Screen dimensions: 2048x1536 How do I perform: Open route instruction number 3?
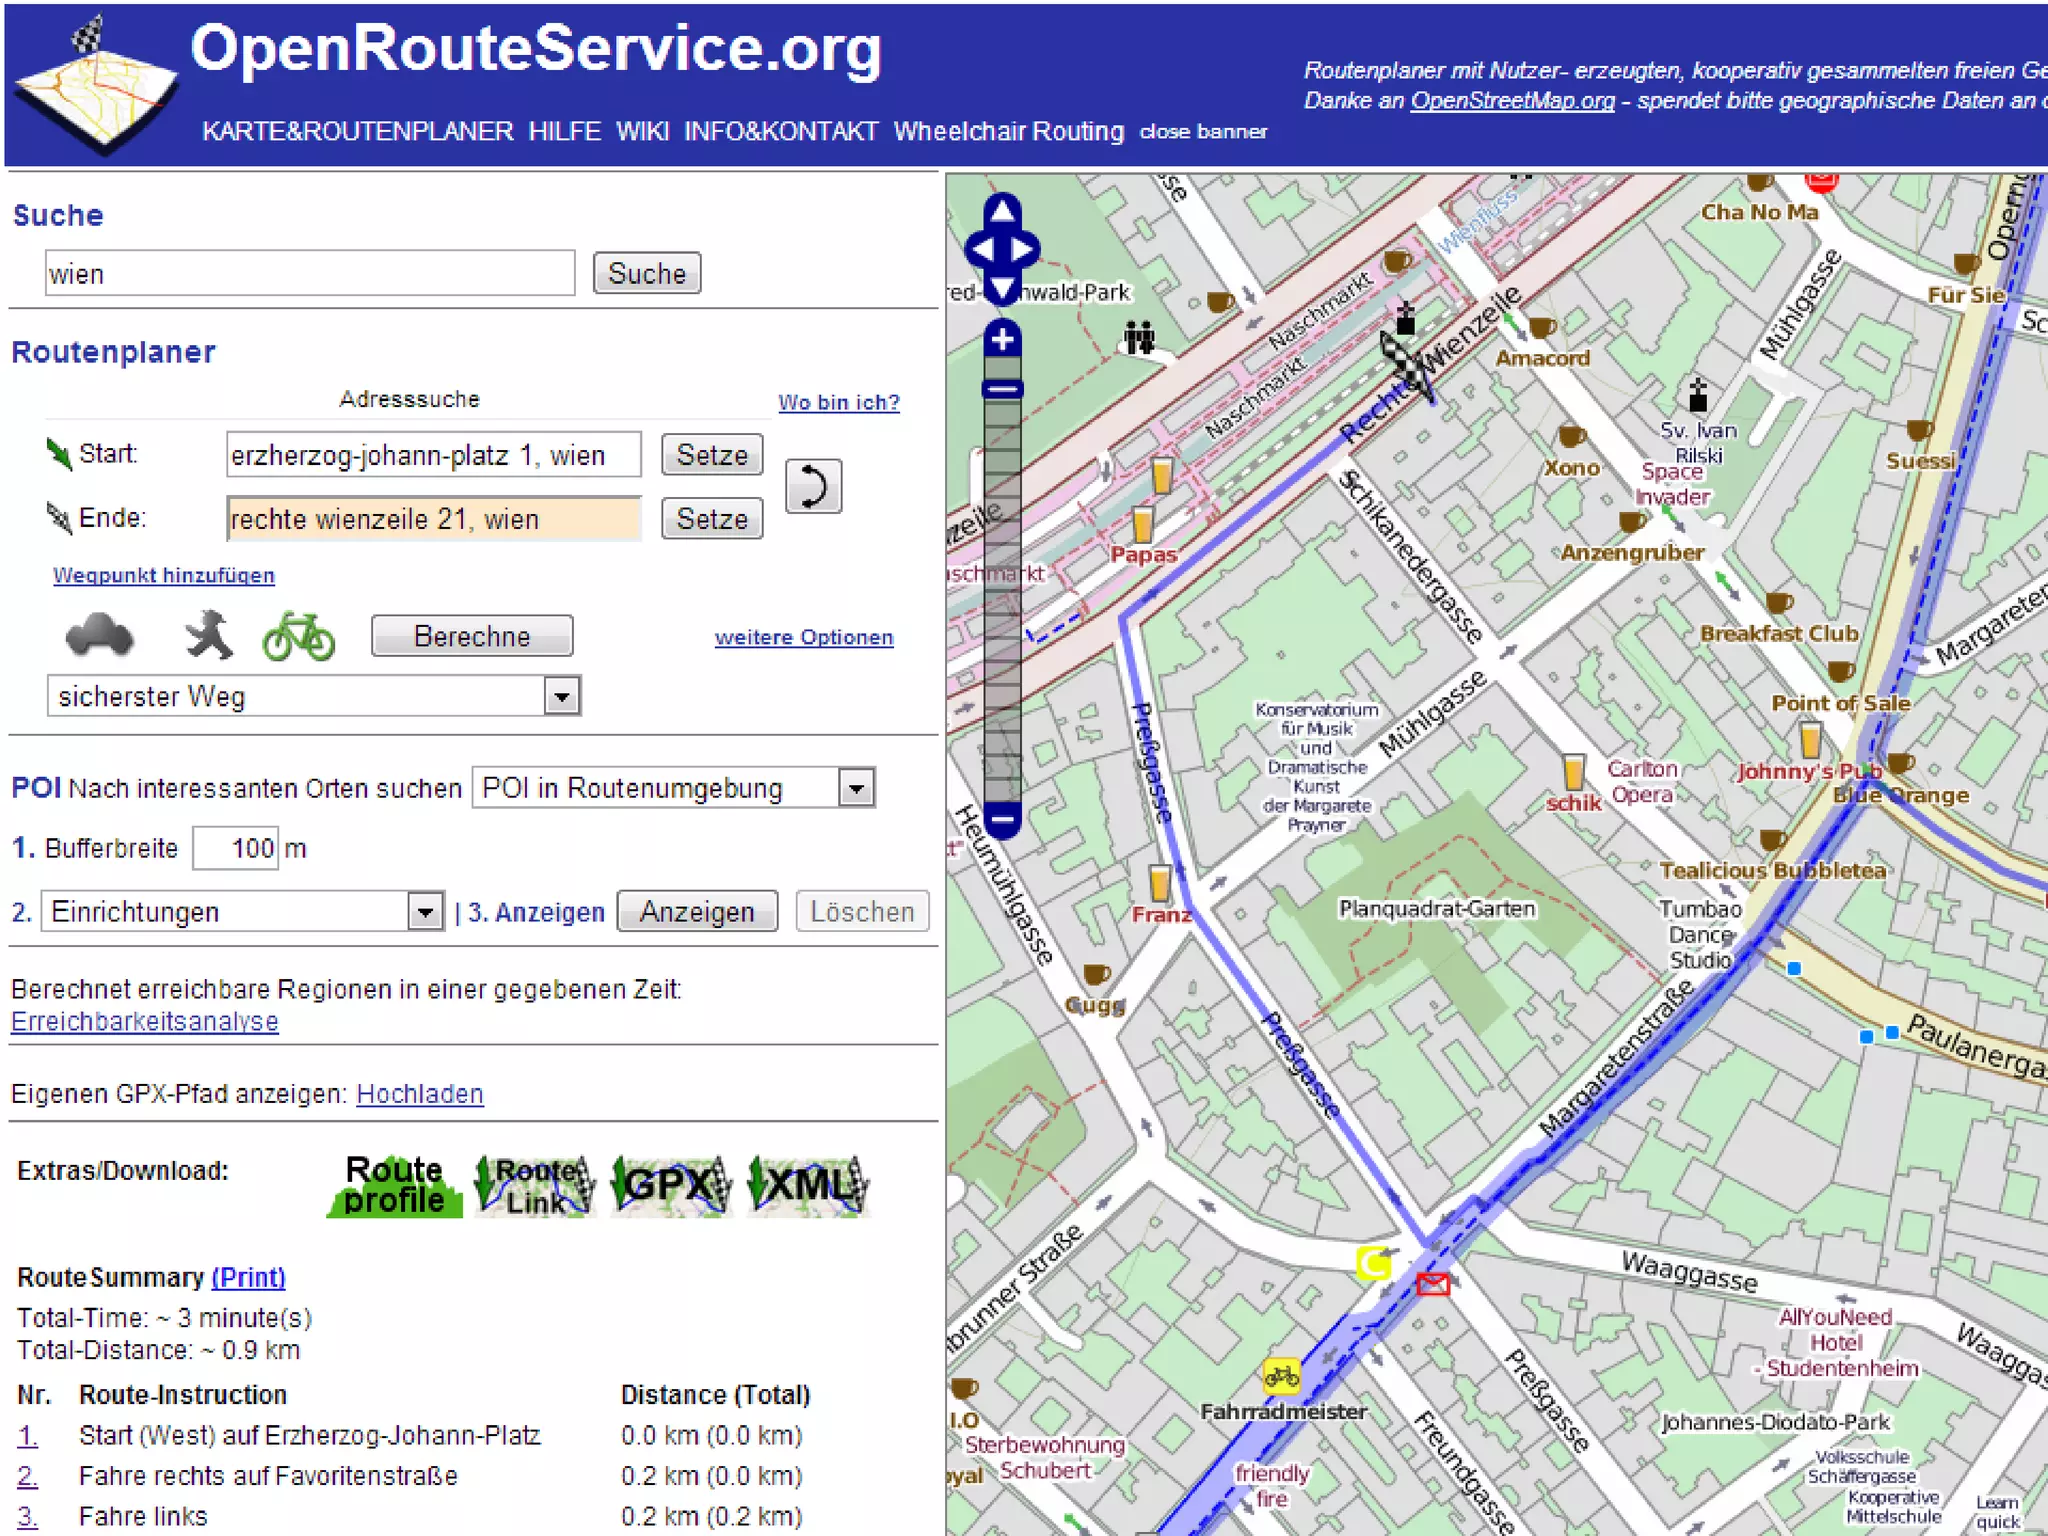tap(28, 1517)
